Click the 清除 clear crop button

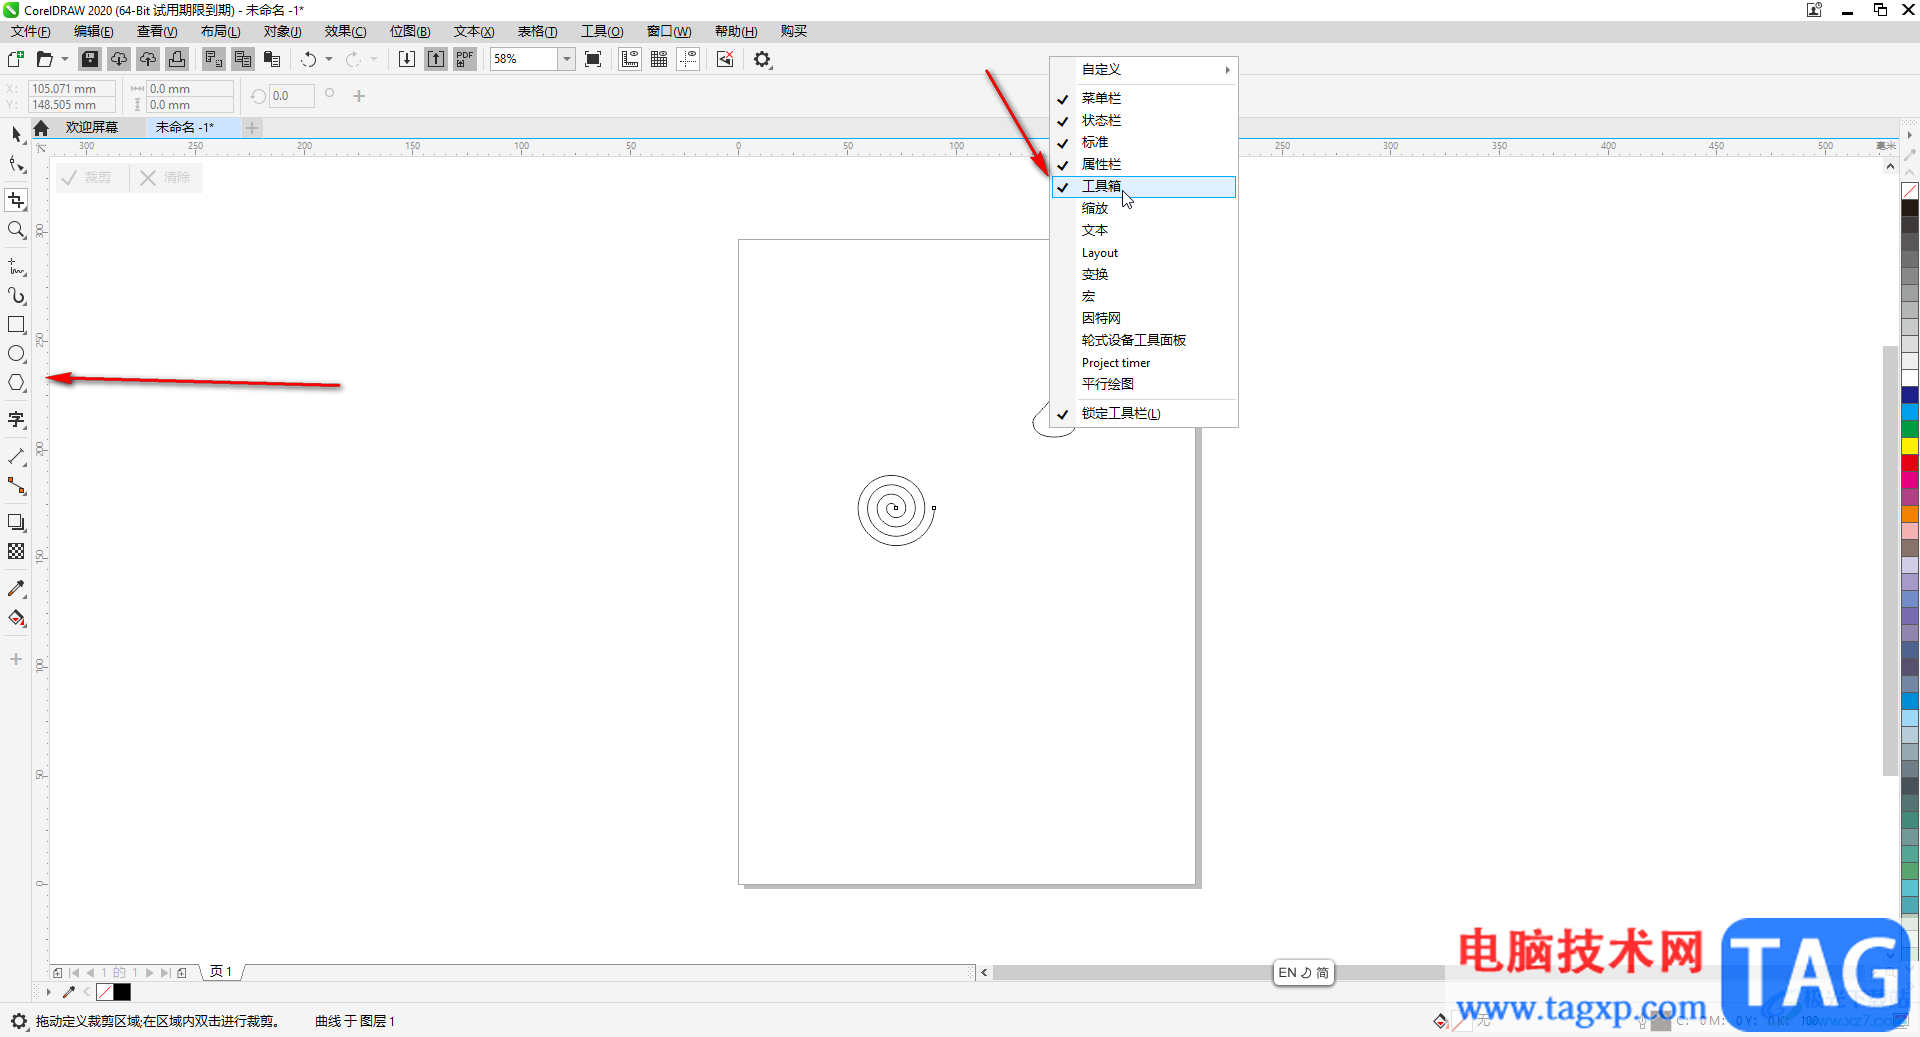coord(166,177)
